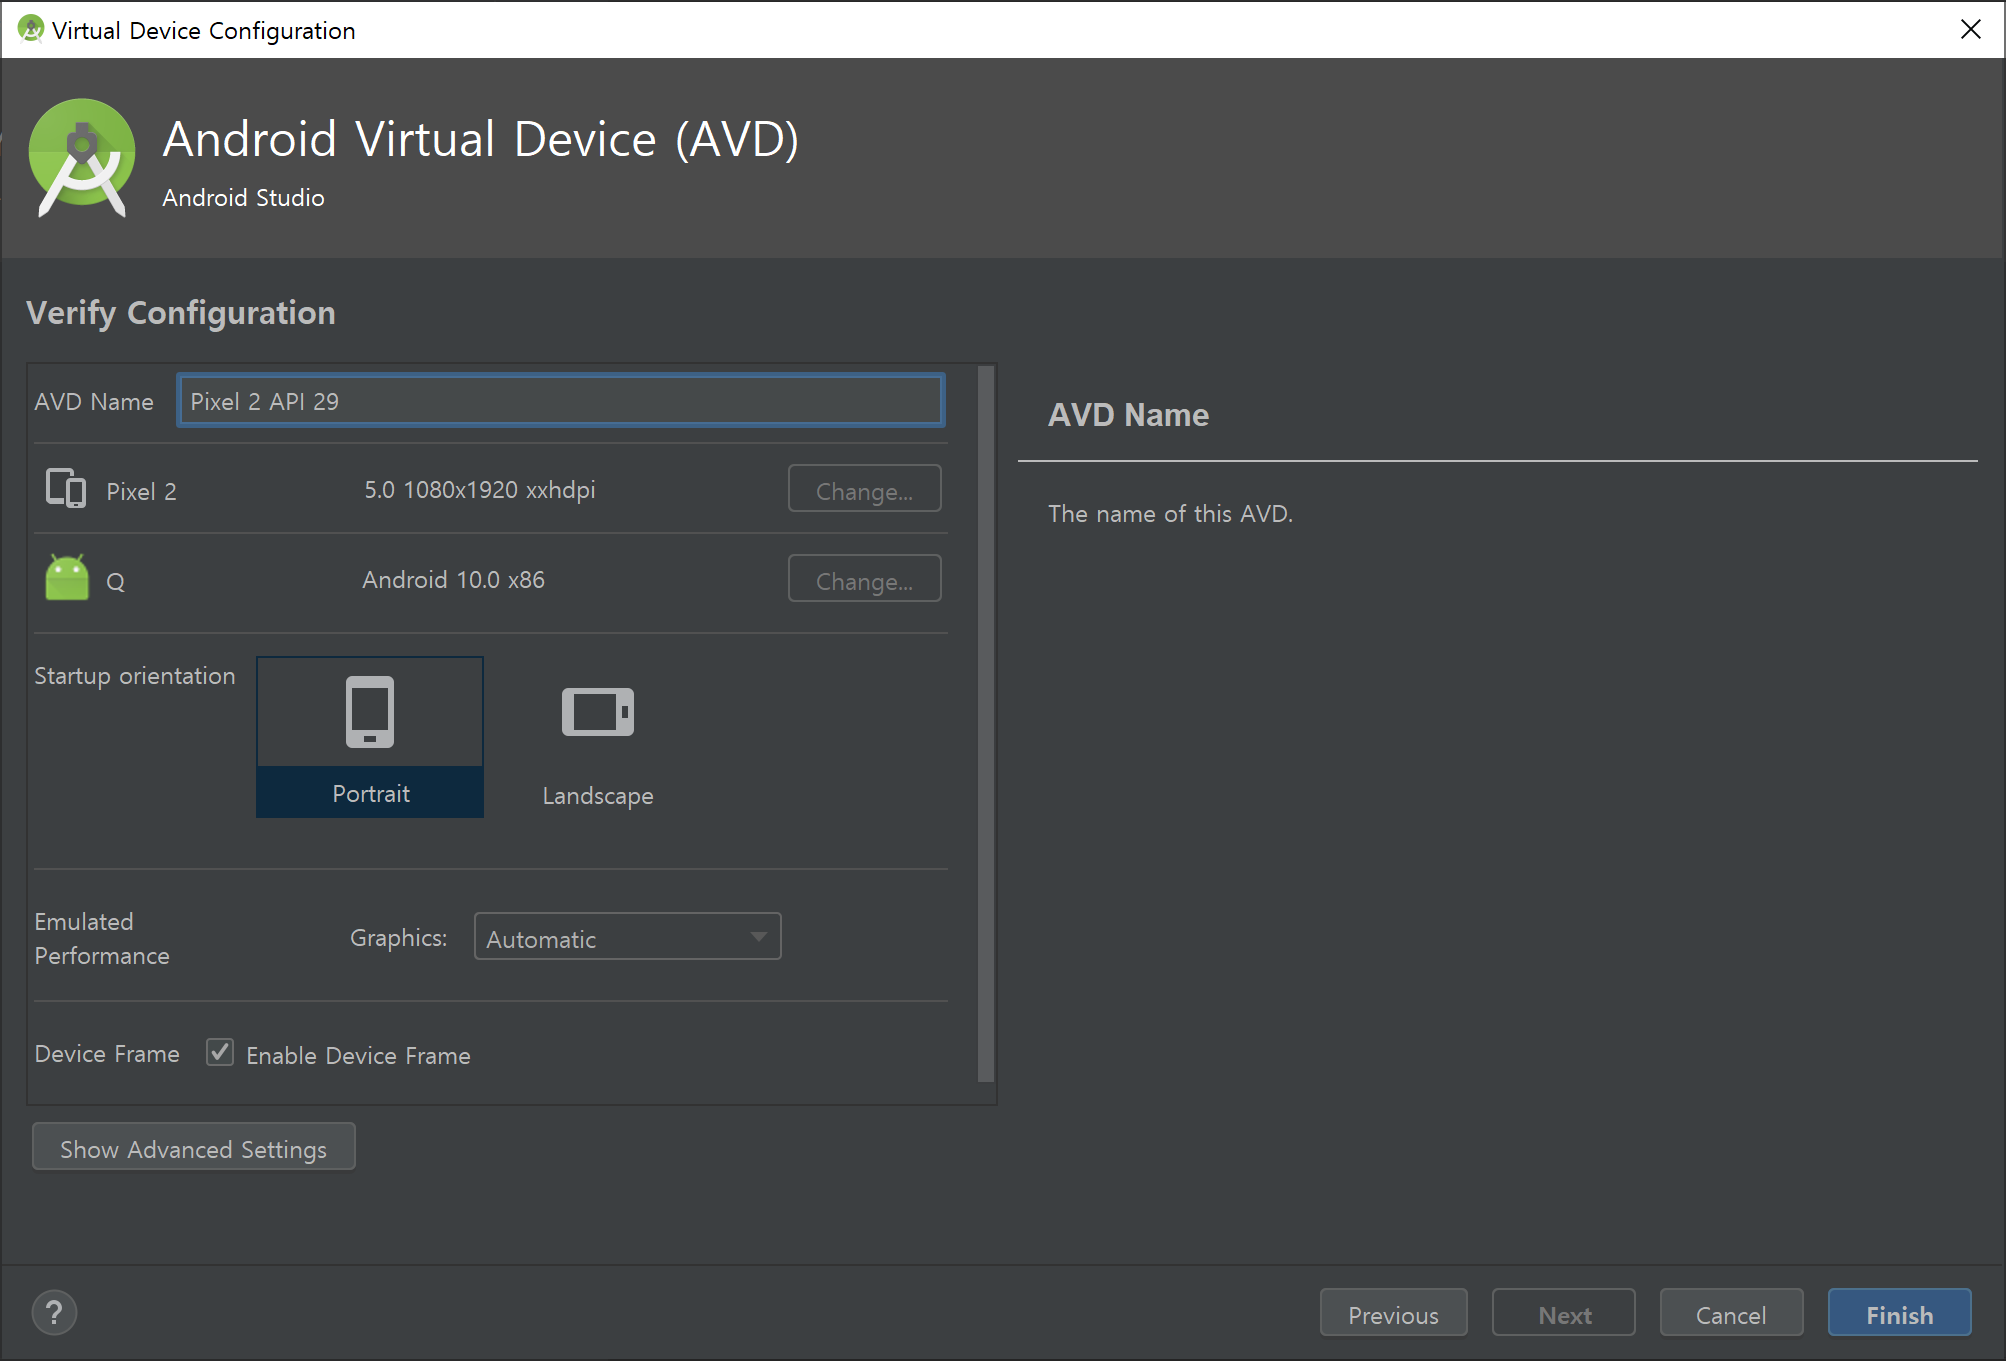The height and width of the screenshot is (1361, 2006).
Task: Go back with the Previous button
Action: point(1393,1314)
